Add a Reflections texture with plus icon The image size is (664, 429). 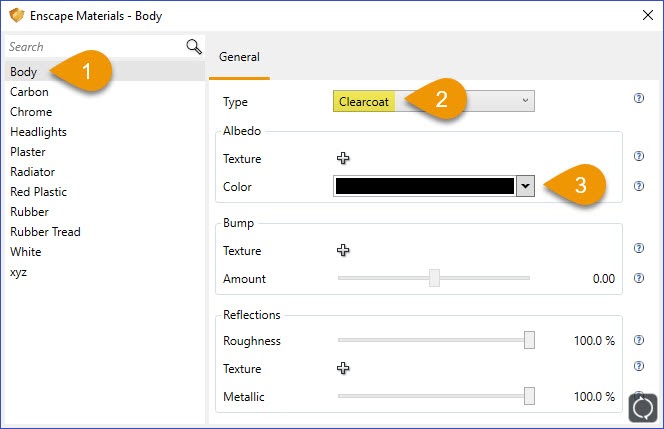[343, 368]
